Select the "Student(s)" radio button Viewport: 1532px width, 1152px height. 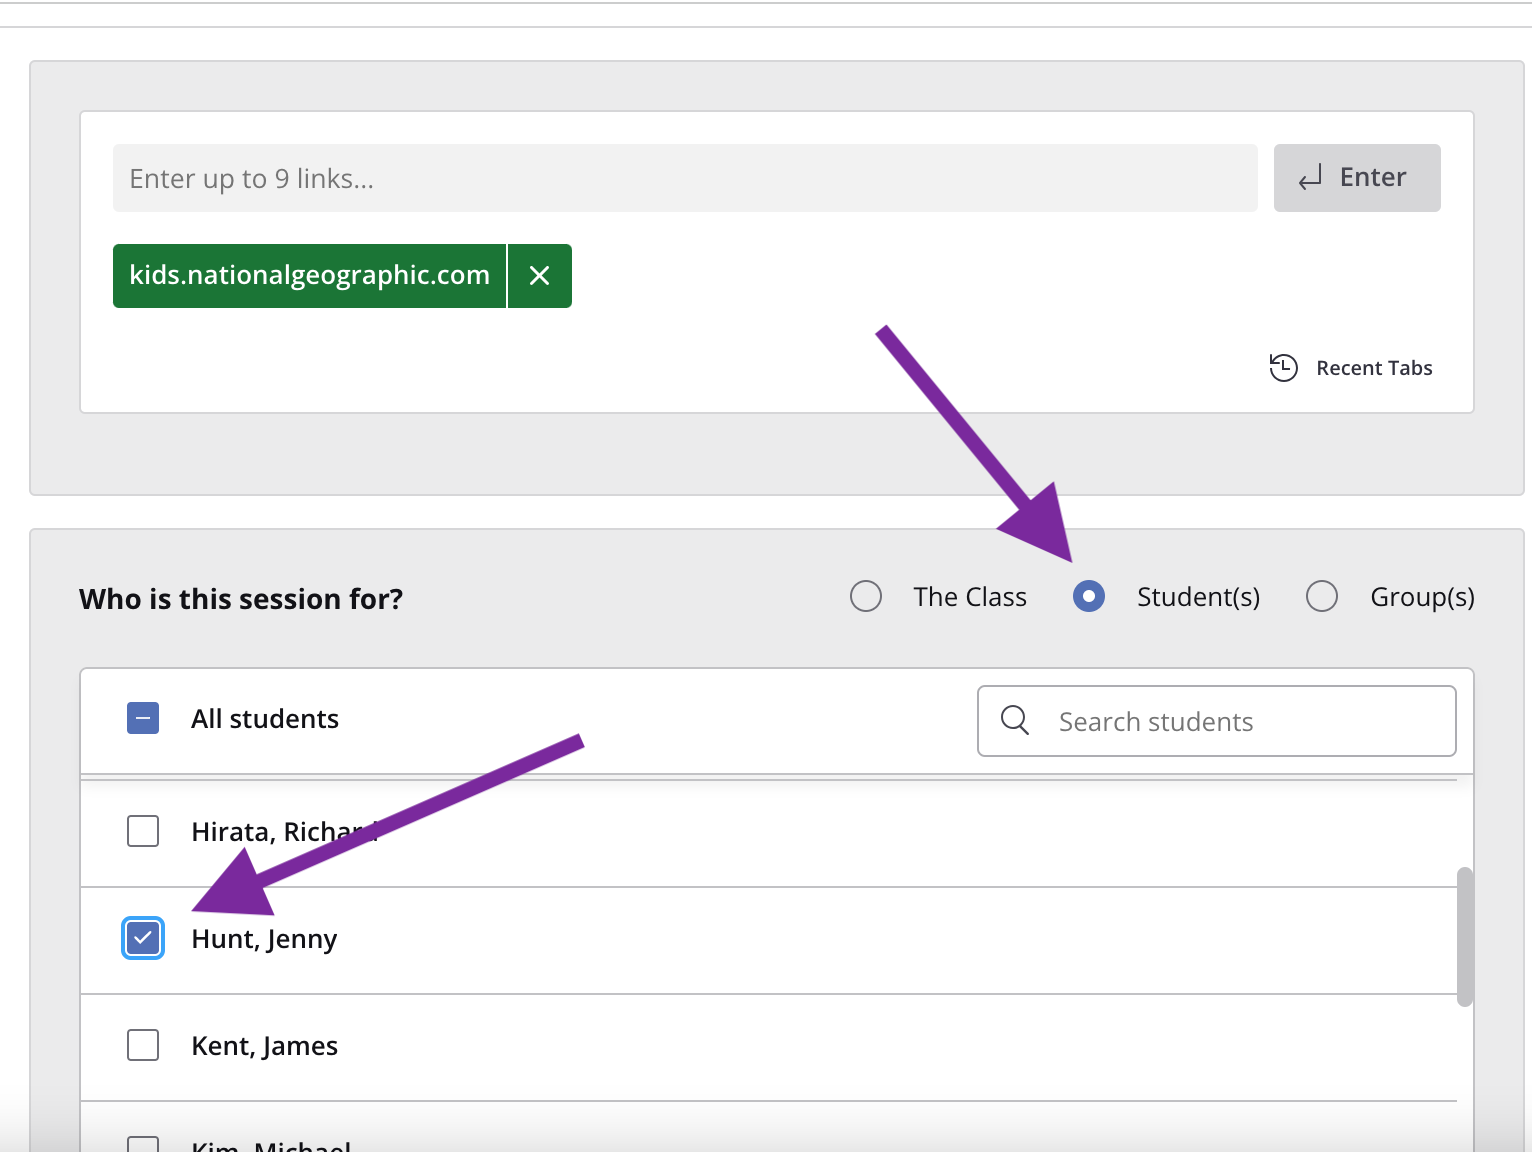[1088, 595]
